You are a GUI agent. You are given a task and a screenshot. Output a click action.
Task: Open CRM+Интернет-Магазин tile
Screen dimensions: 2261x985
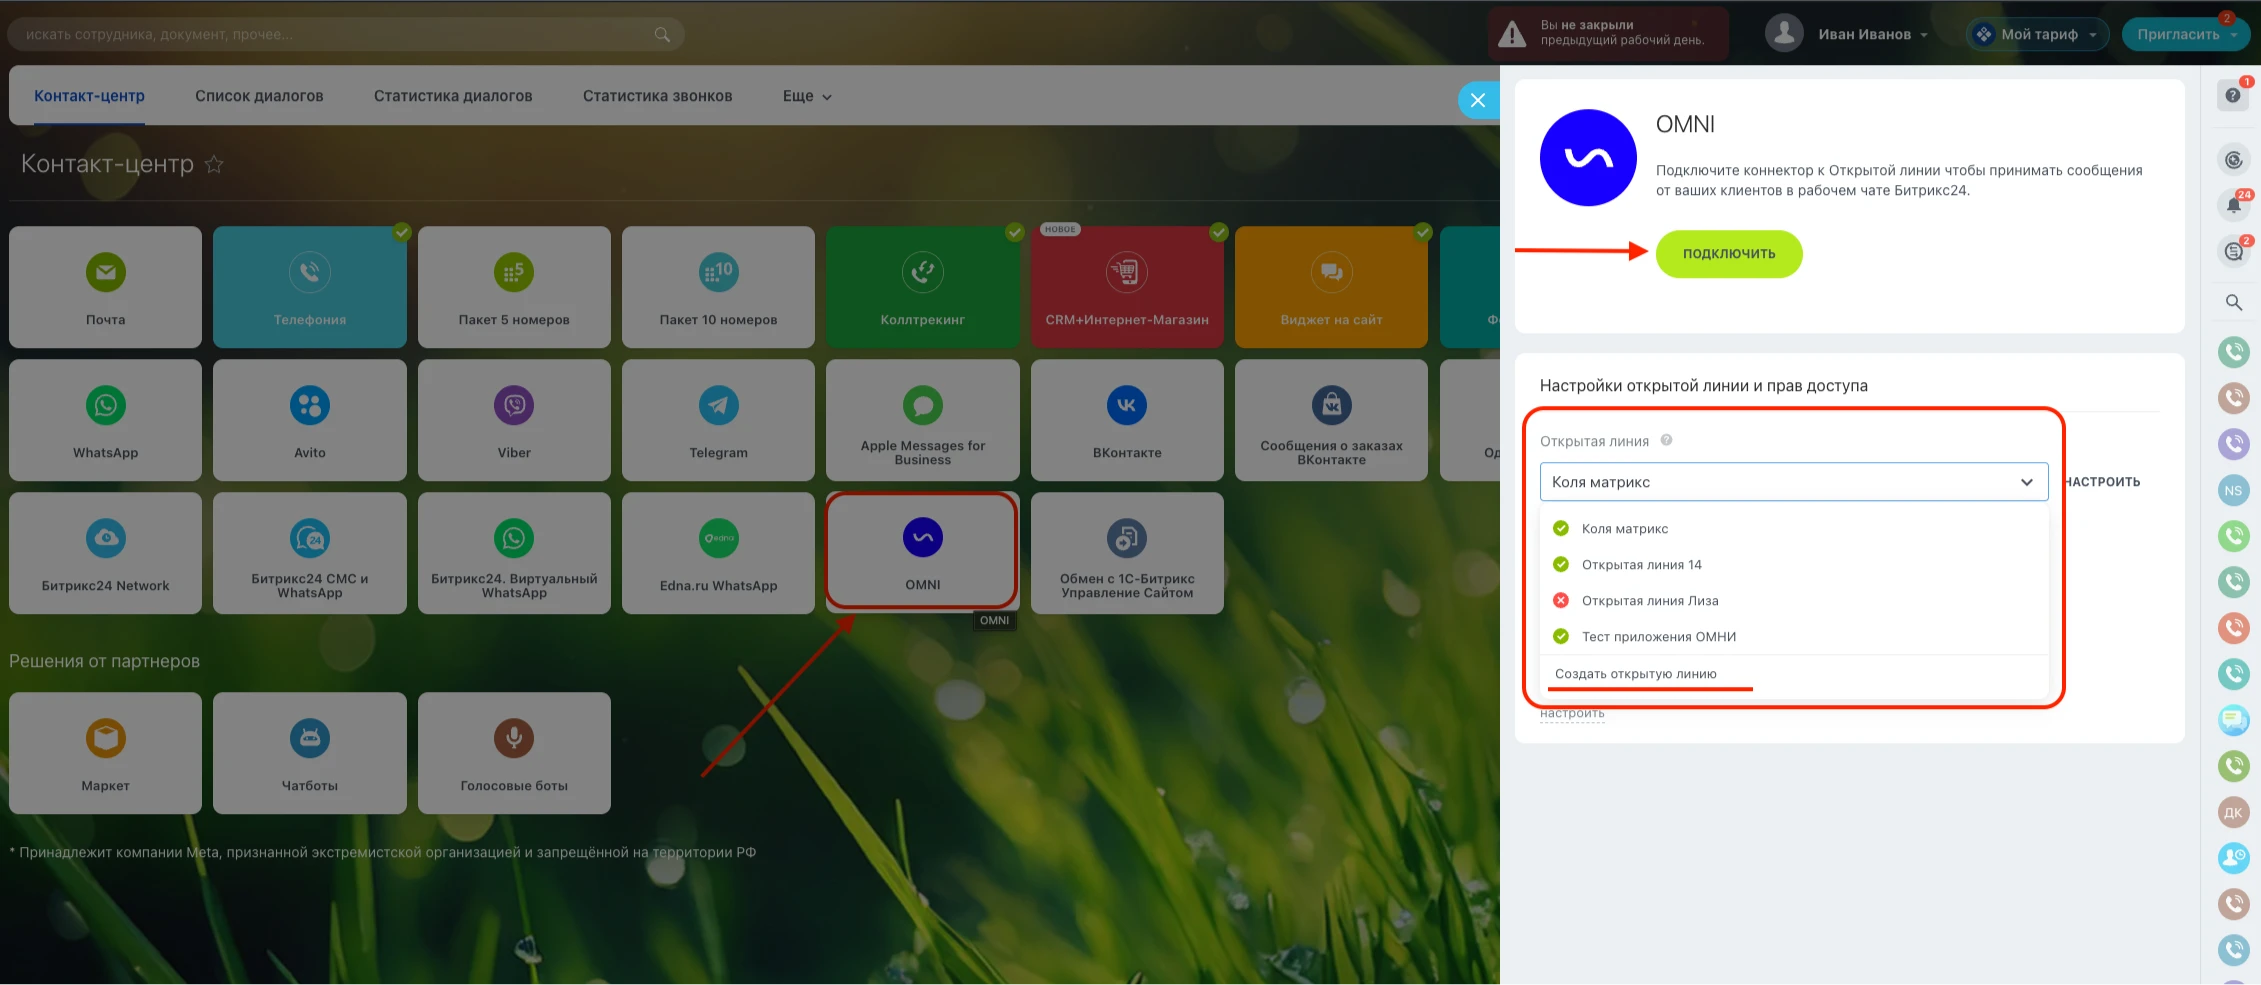tap(1127, 287)
